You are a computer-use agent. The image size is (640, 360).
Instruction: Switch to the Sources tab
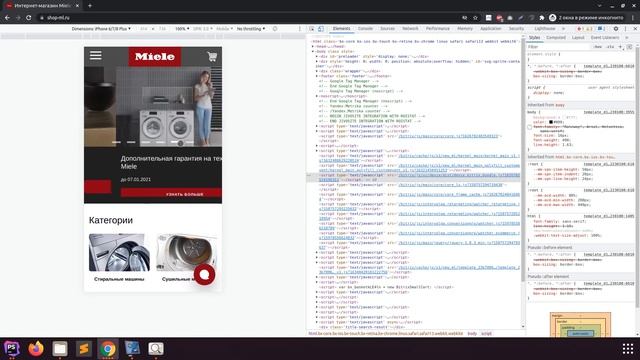[x=387, y=29]
